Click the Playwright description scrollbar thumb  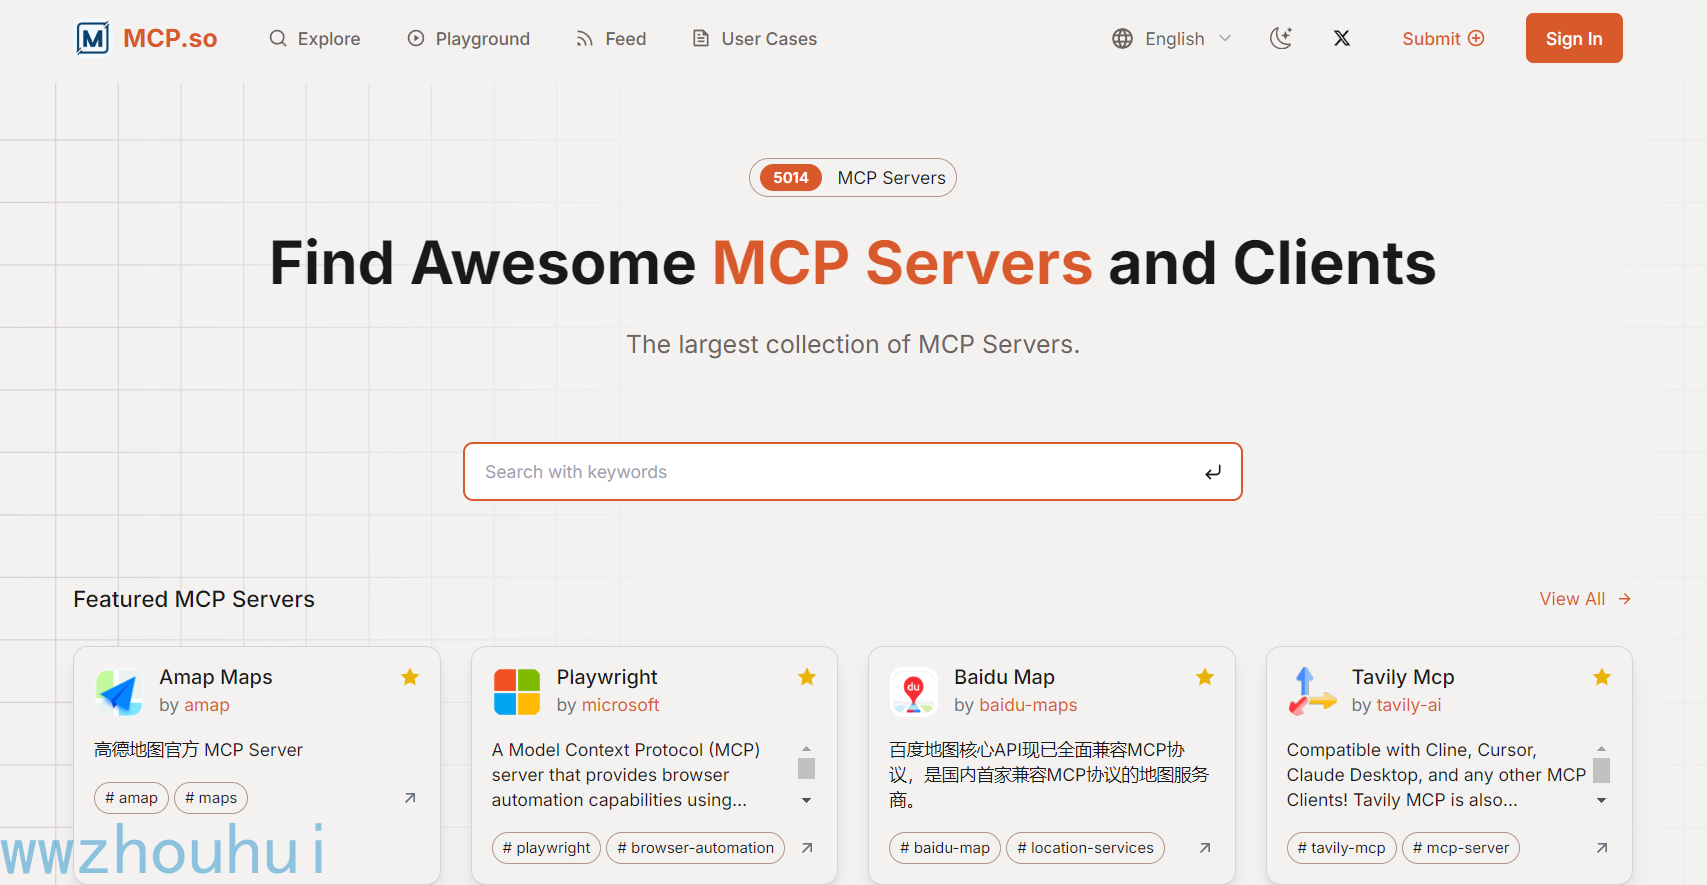pyautogui.click(x=806, y=768)
